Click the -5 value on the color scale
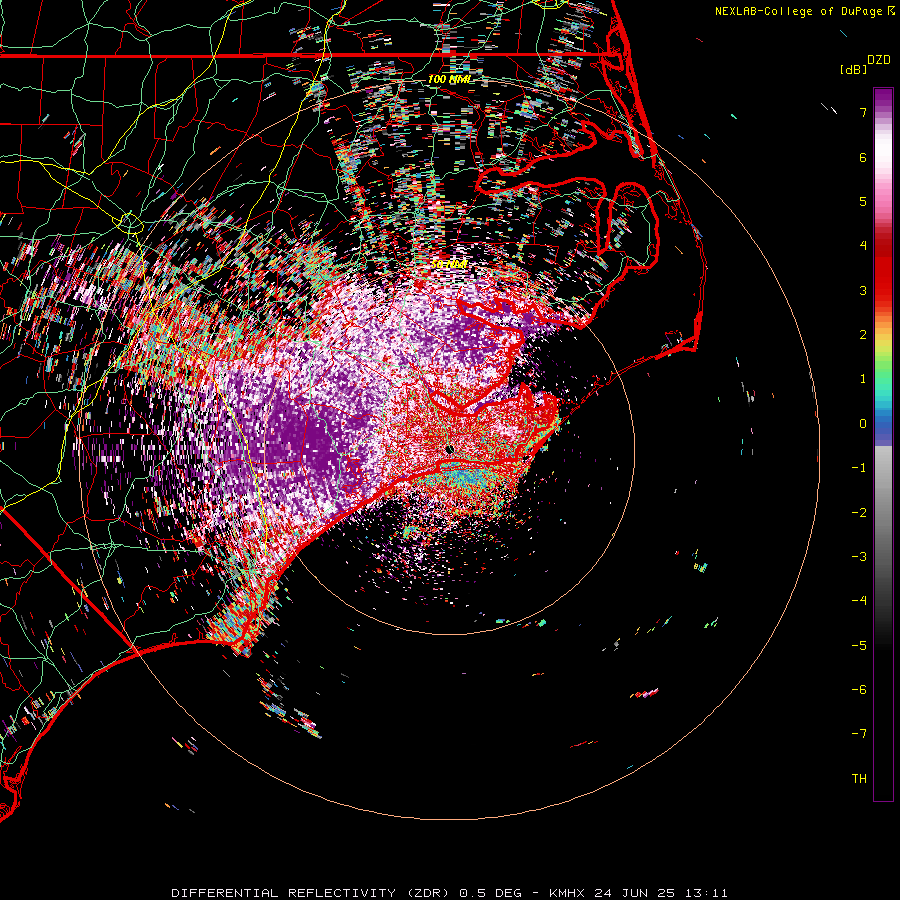900x900 pixels. pos(859,646)
